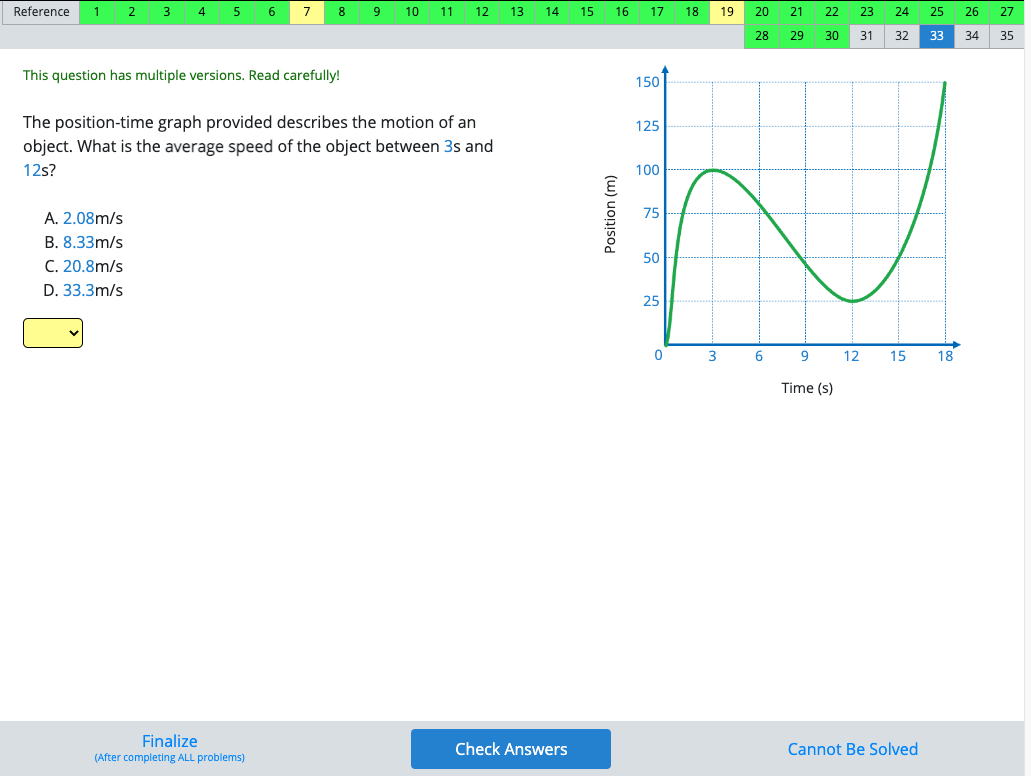Viewport: 1031px width, 776px height.
Task: Go to question 15
Action: tap(587, 12)
